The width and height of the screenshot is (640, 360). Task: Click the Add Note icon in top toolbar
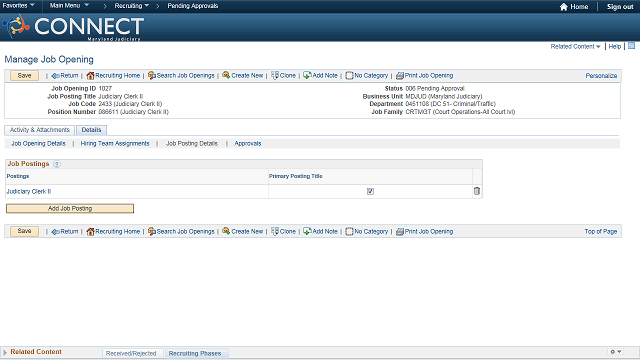point(307,76)
